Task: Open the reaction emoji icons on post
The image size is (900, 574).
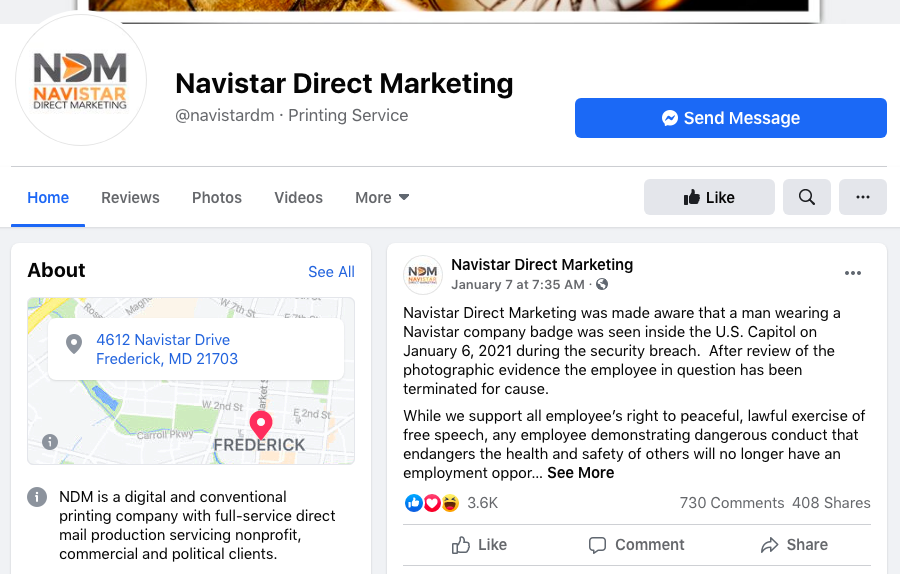Action: point(432,503)
